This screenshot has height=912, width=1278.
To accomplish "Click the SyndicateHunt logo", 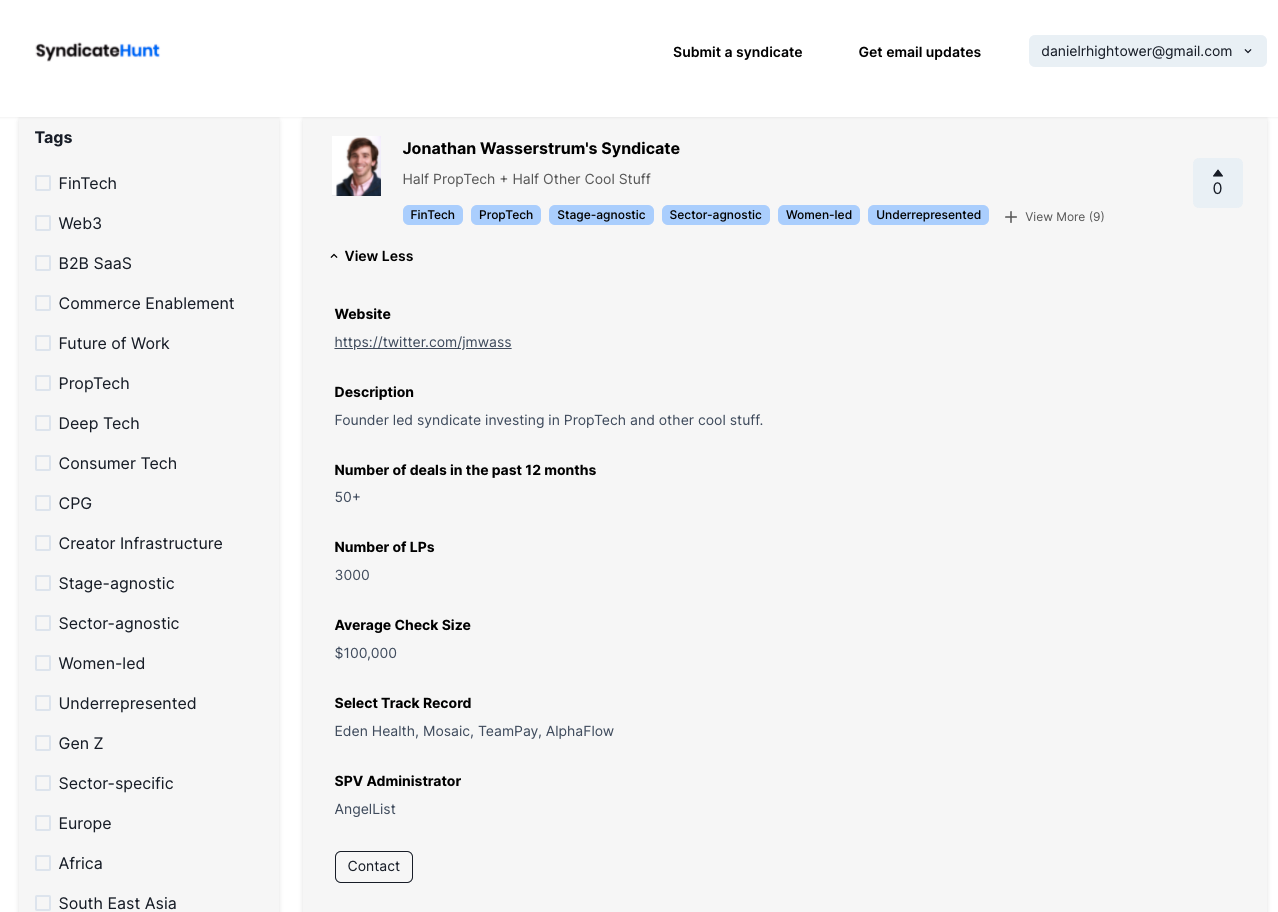I will point(97,50).
